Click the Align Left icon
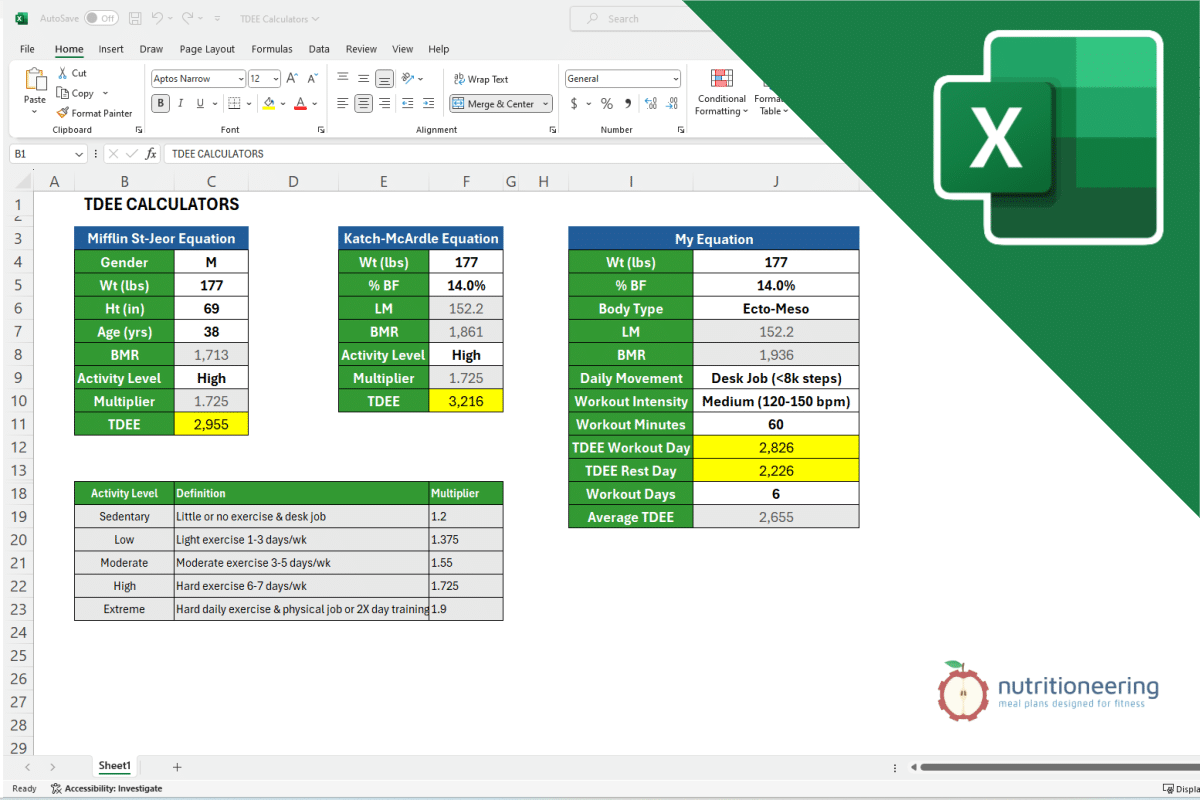The image size is (1200, 800). pos(342,103)
